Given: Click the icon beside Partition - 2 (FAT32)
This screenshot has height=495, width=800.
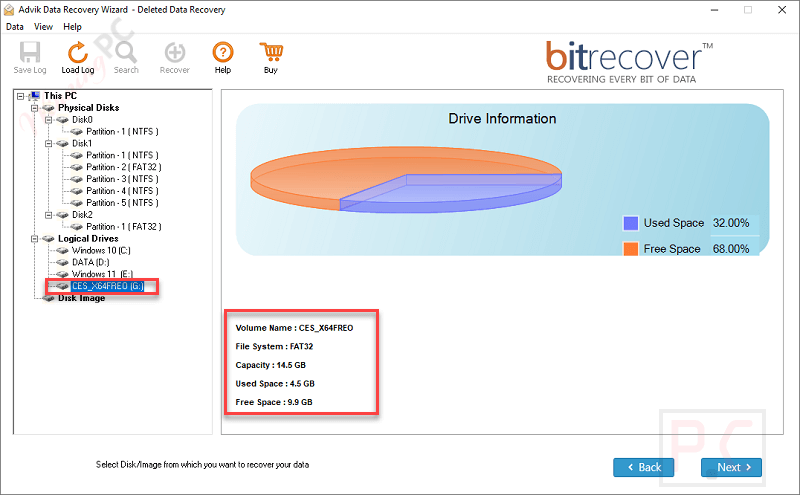Looking at the screenshot, I should pos(77,167).
